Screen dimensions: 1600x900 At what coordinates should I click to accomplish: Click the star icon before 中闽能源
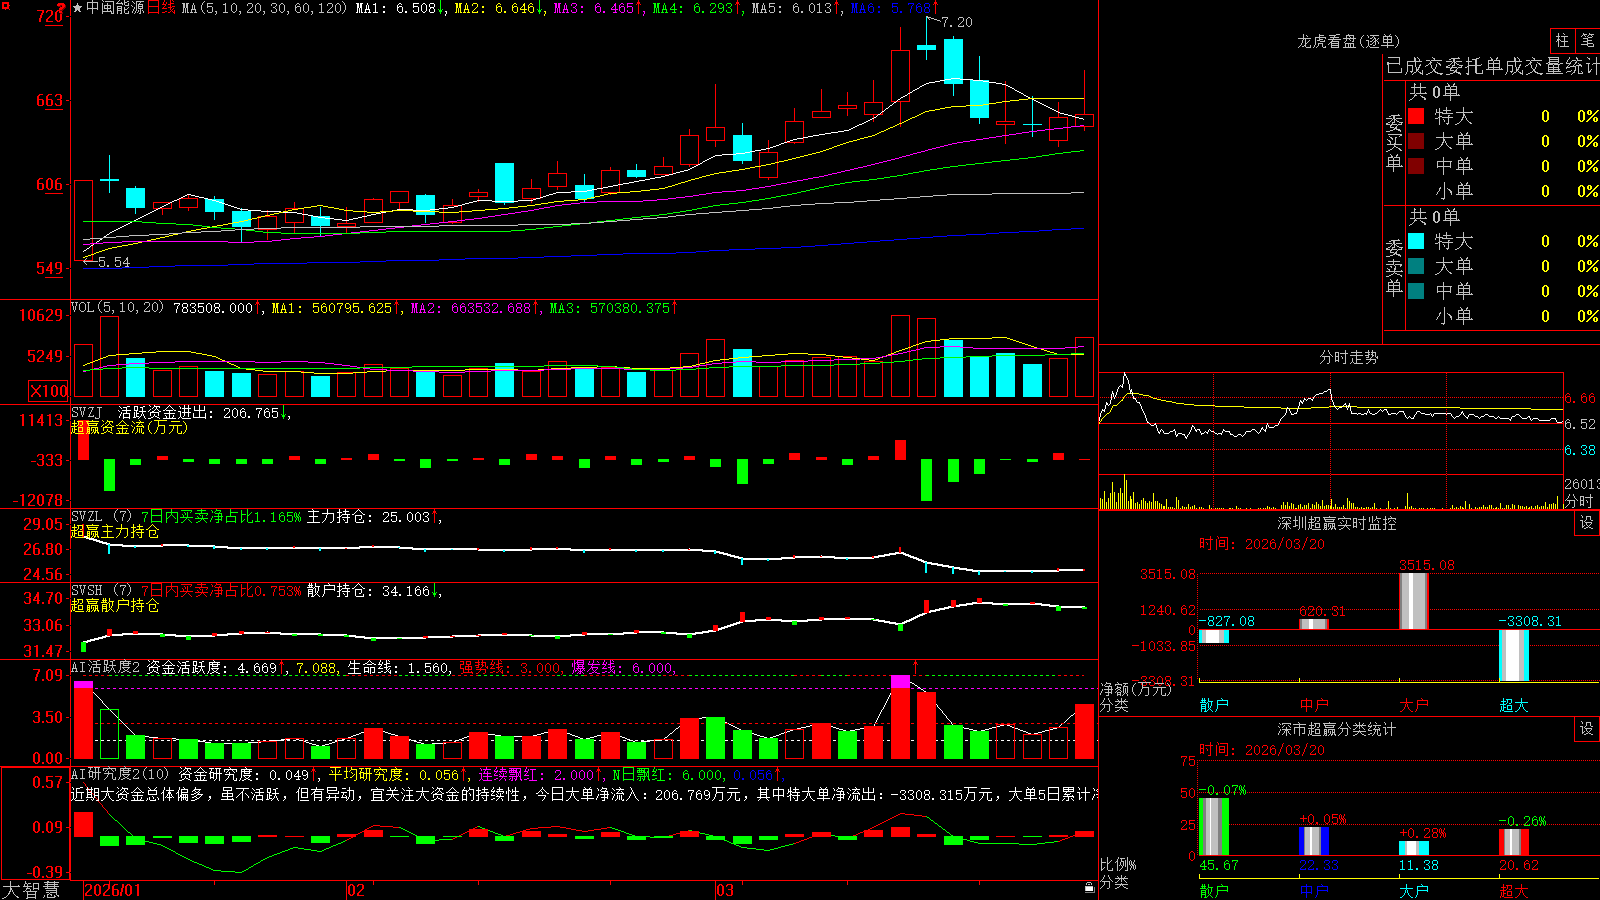coord(77,8)
